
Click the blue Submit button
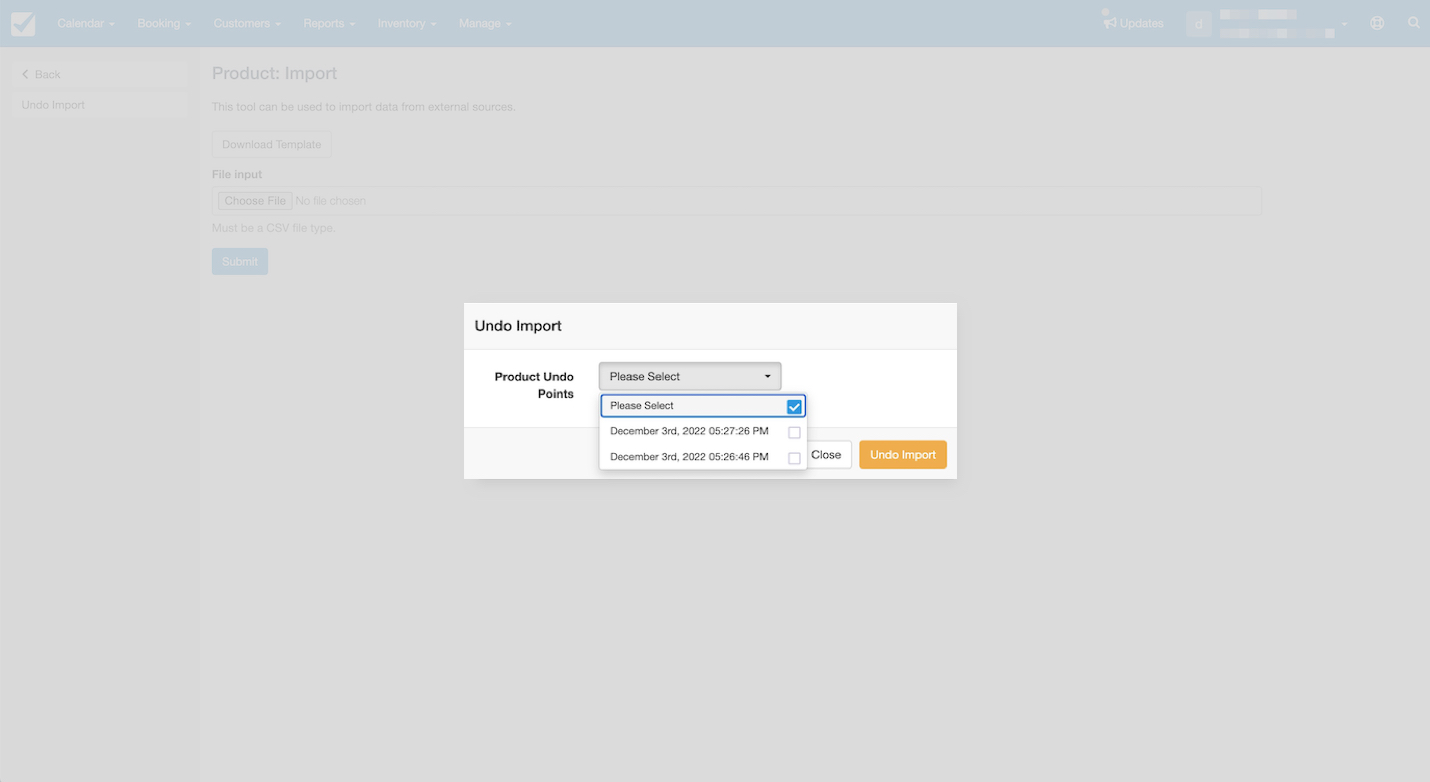point(240,261)
